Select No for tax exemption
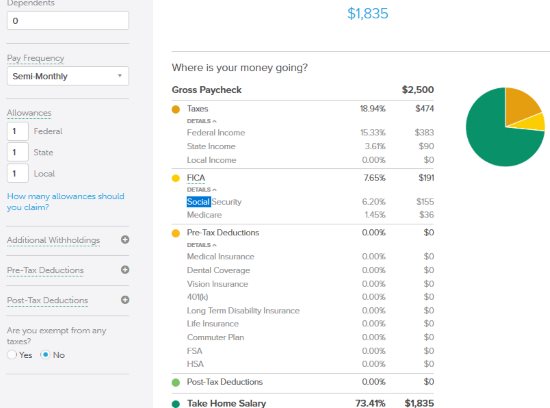The height and width of the screenshot is (408, 550). [45, 355]
